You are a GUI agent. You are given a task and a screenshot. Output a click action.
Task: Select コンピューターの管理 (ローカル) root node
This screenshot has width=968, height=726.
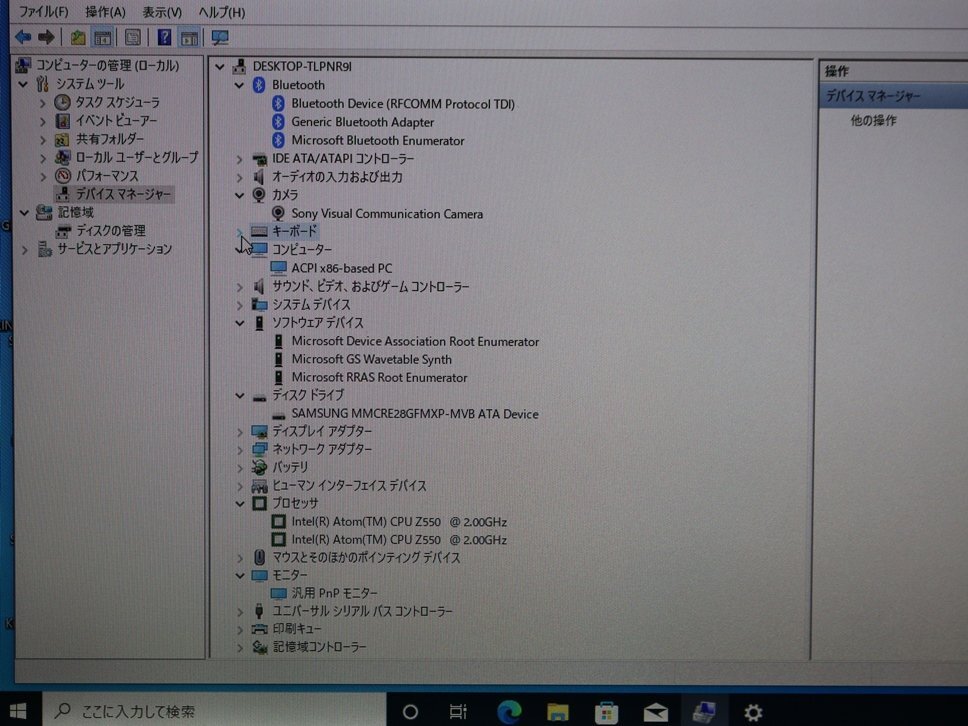pos(107,65)
